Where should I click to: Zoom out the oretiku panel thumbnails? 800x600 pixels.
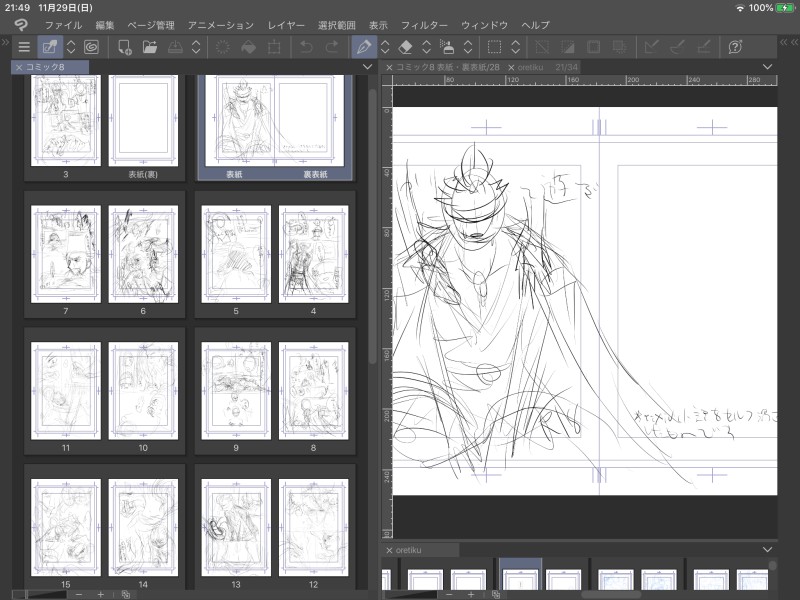(x=449, y=594)
